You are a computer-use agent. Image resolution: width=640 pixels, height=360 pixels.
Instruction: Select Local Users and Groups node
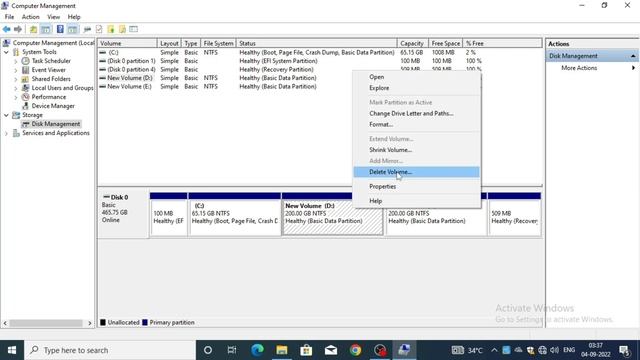(x=62, y=88)
